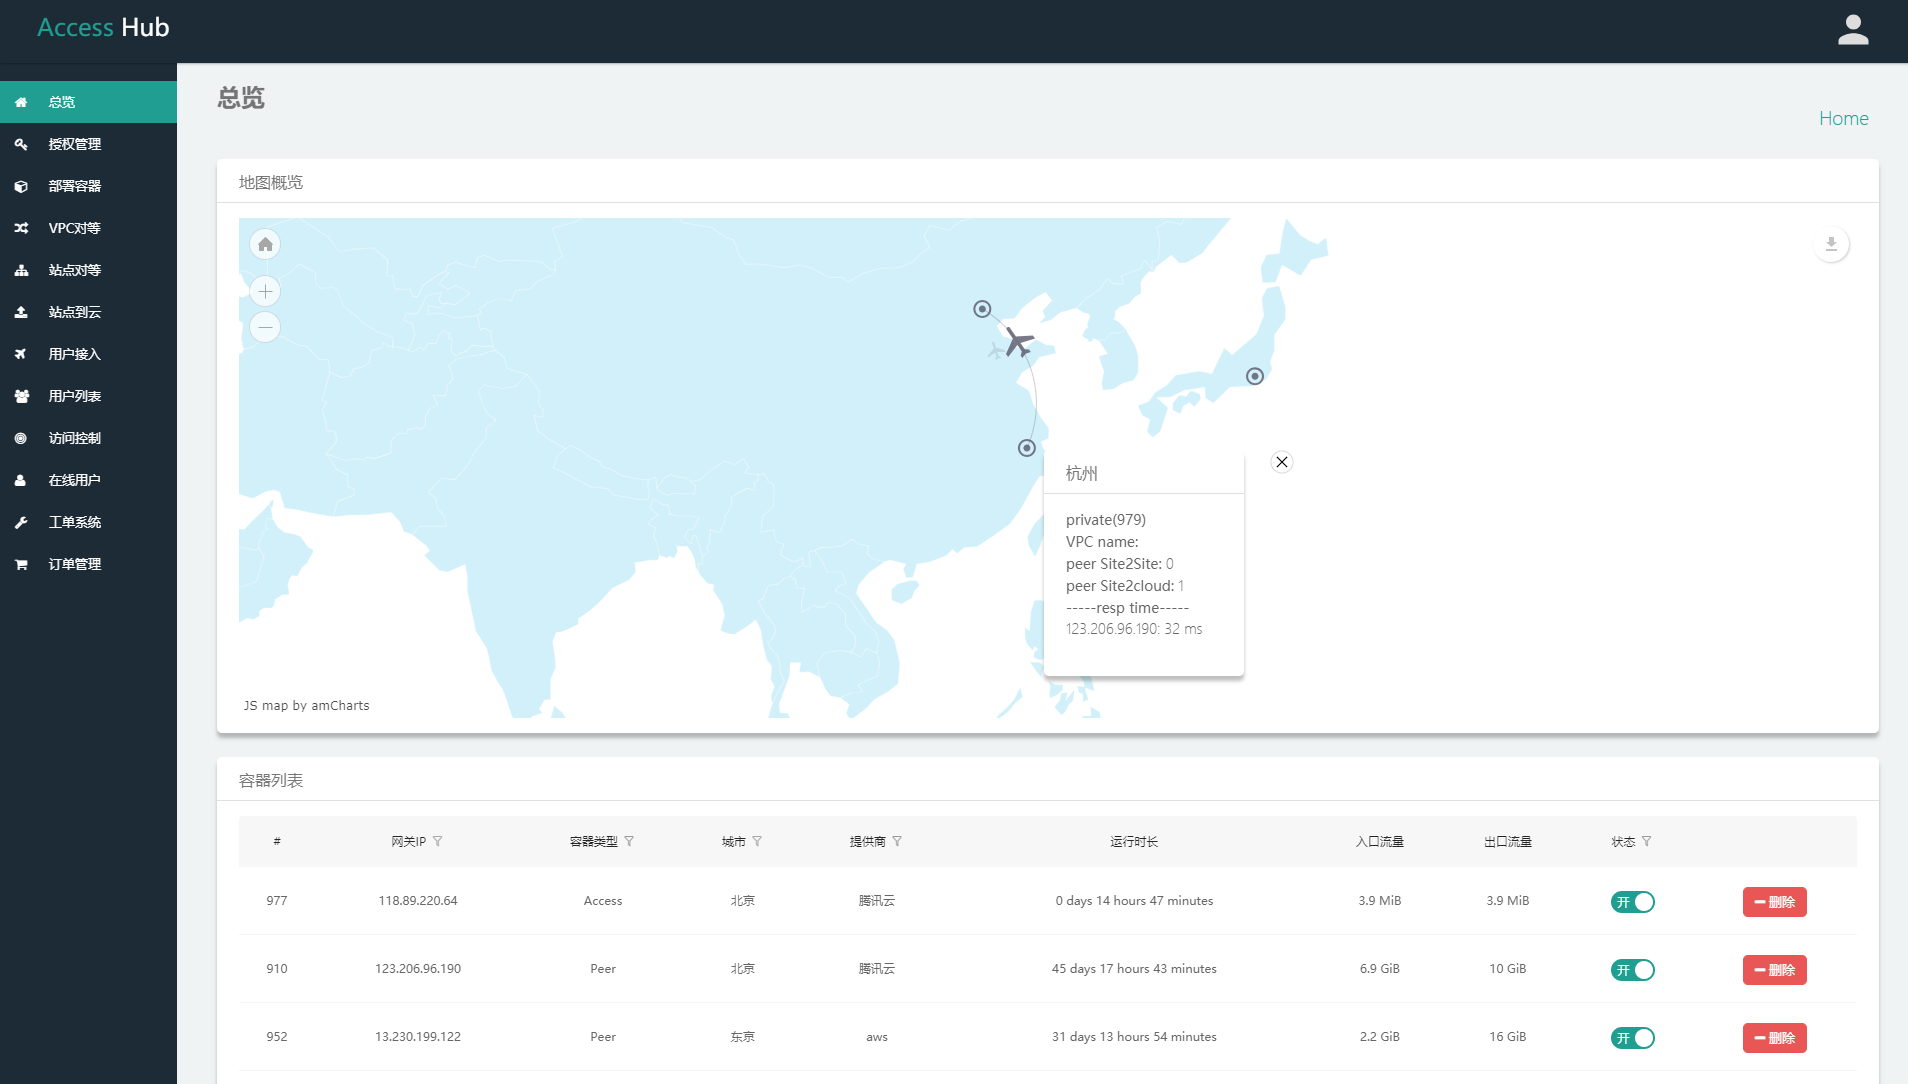Click the shuffle icon for VPC对等
1908x1084 pixels.
click(x=21, y=228)
